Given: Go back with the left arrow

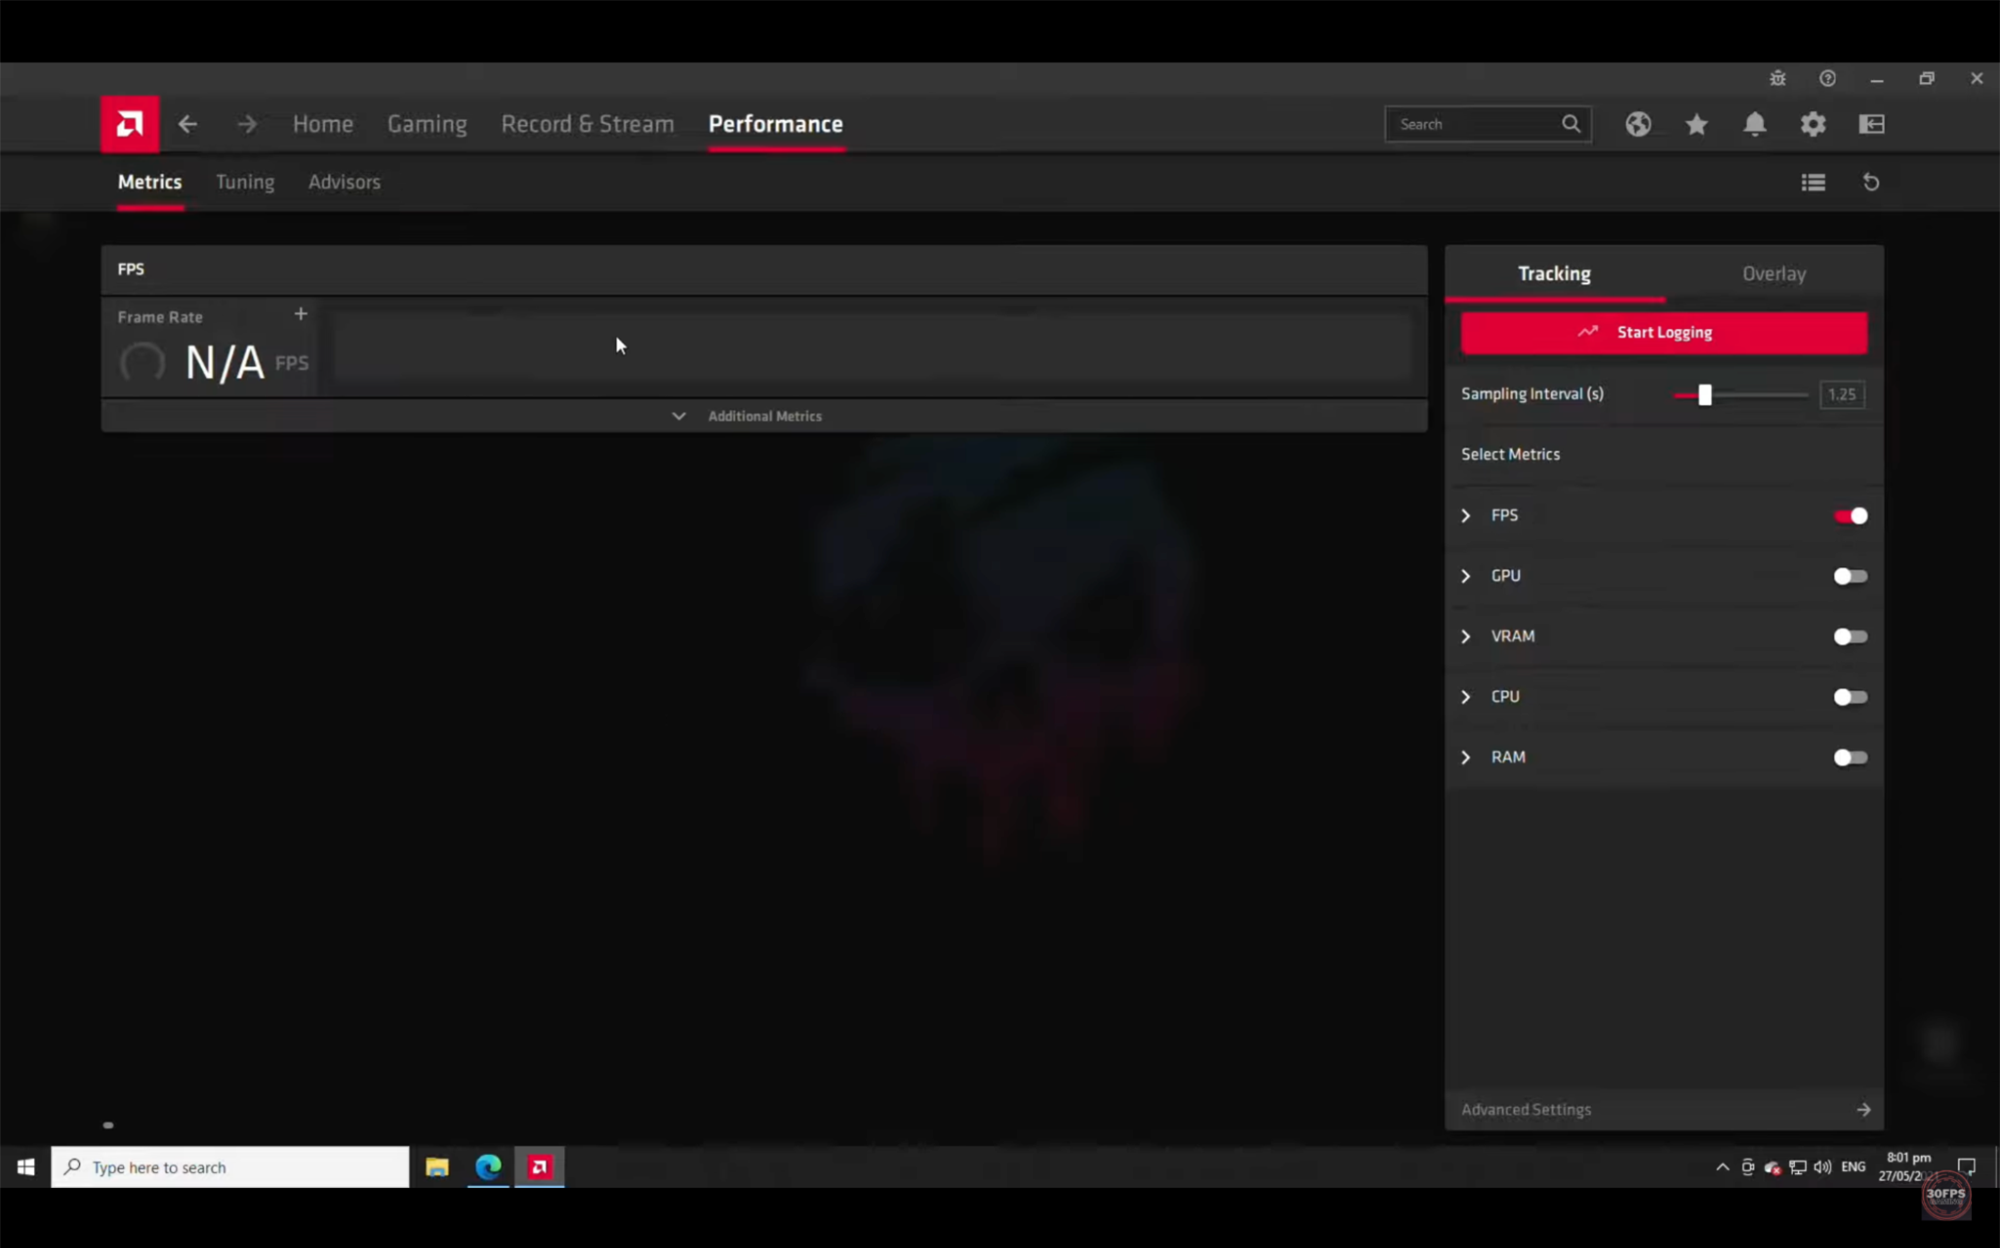Looking at the screenshot, I should (187, 124).
